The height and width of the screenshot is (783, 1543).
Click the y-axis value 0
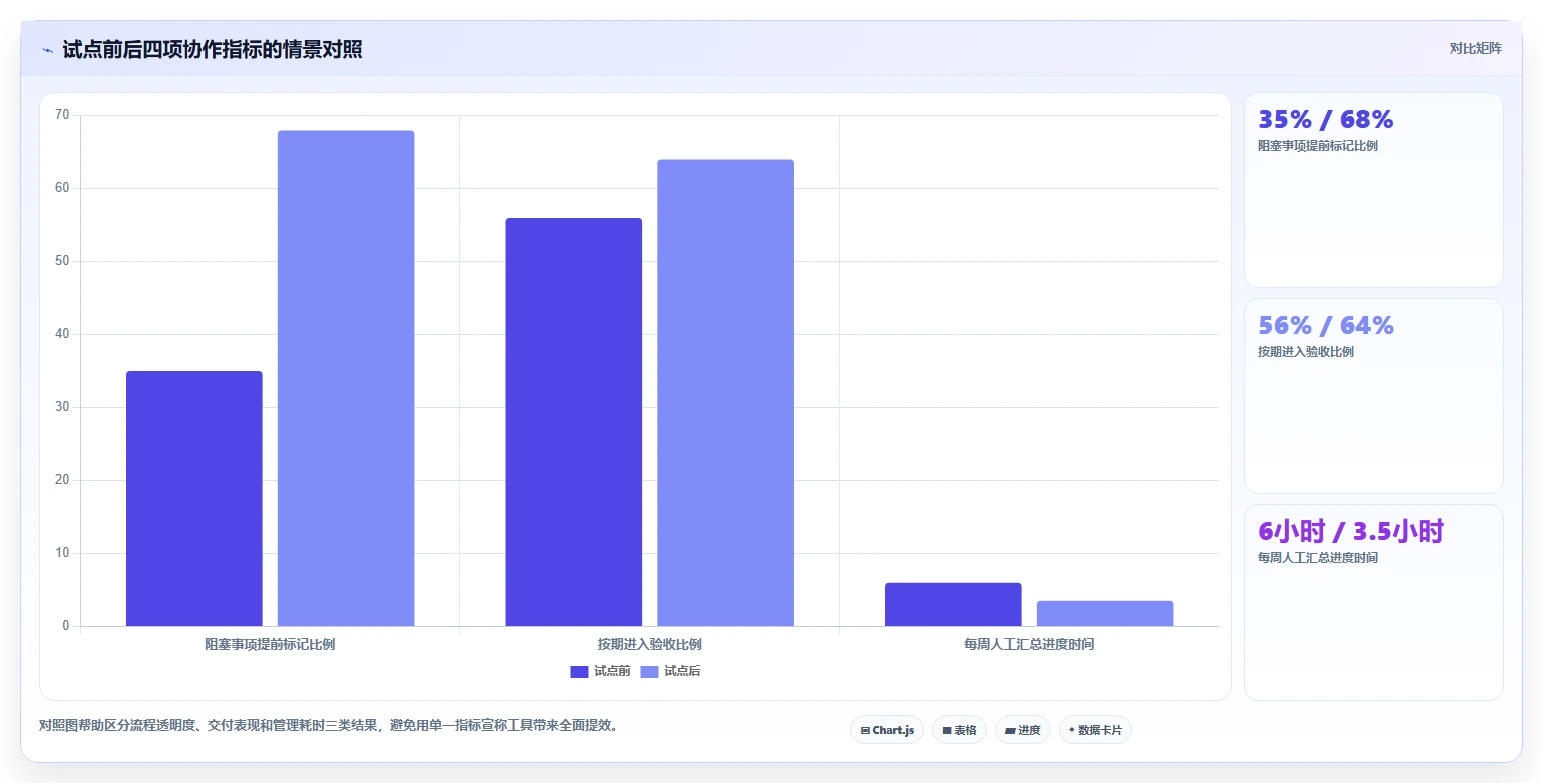[66, 626]
